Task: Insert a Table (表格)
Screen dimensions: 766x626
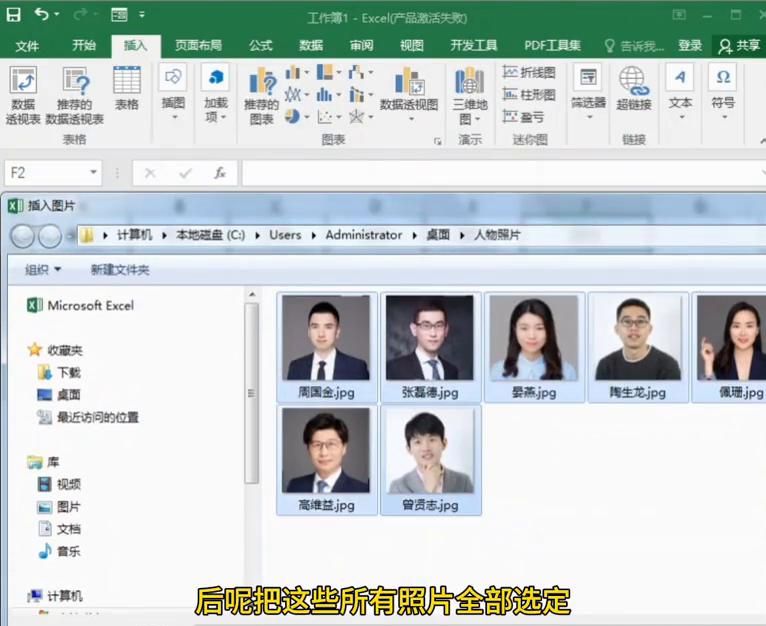Action: [x=127, y=88]
